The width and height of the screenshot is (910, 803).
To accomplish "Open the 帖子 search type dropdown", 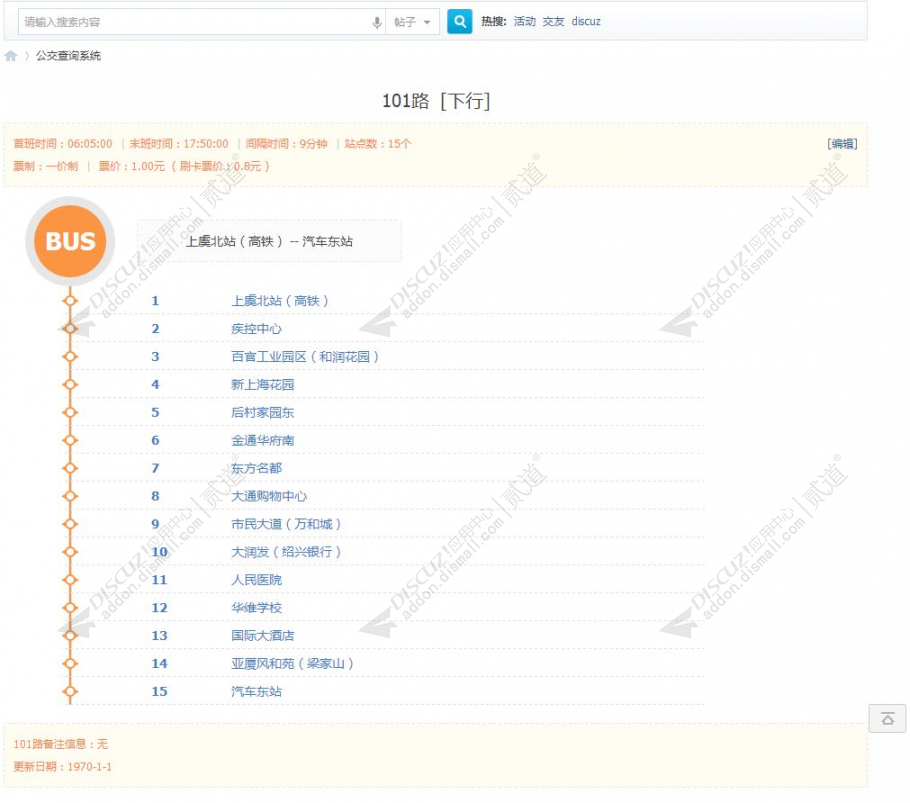I will click(413, 21).
